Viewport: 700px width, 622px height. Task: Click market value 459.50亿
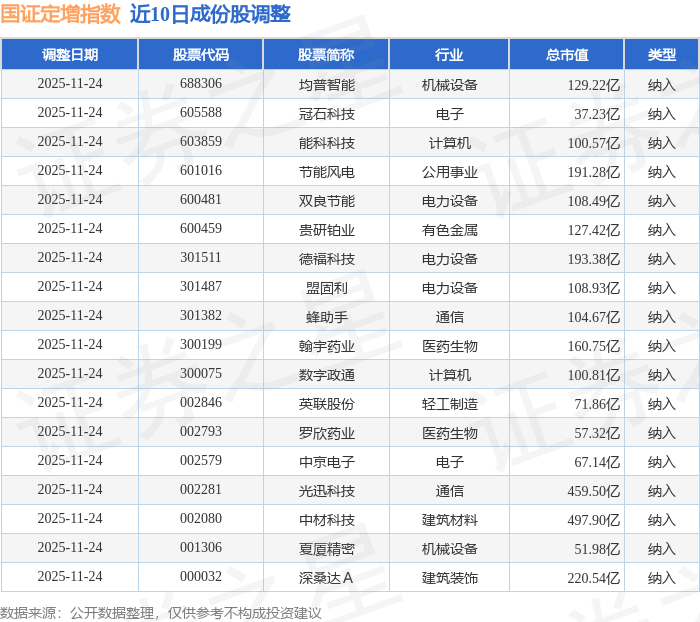click(593, 491)
